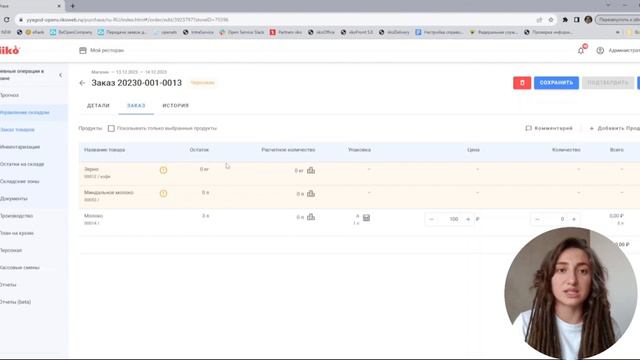Click the warning icon on Зерно row
Viewport: 640px width, 360px height.
pyautogui.click(x=163, y=170)
